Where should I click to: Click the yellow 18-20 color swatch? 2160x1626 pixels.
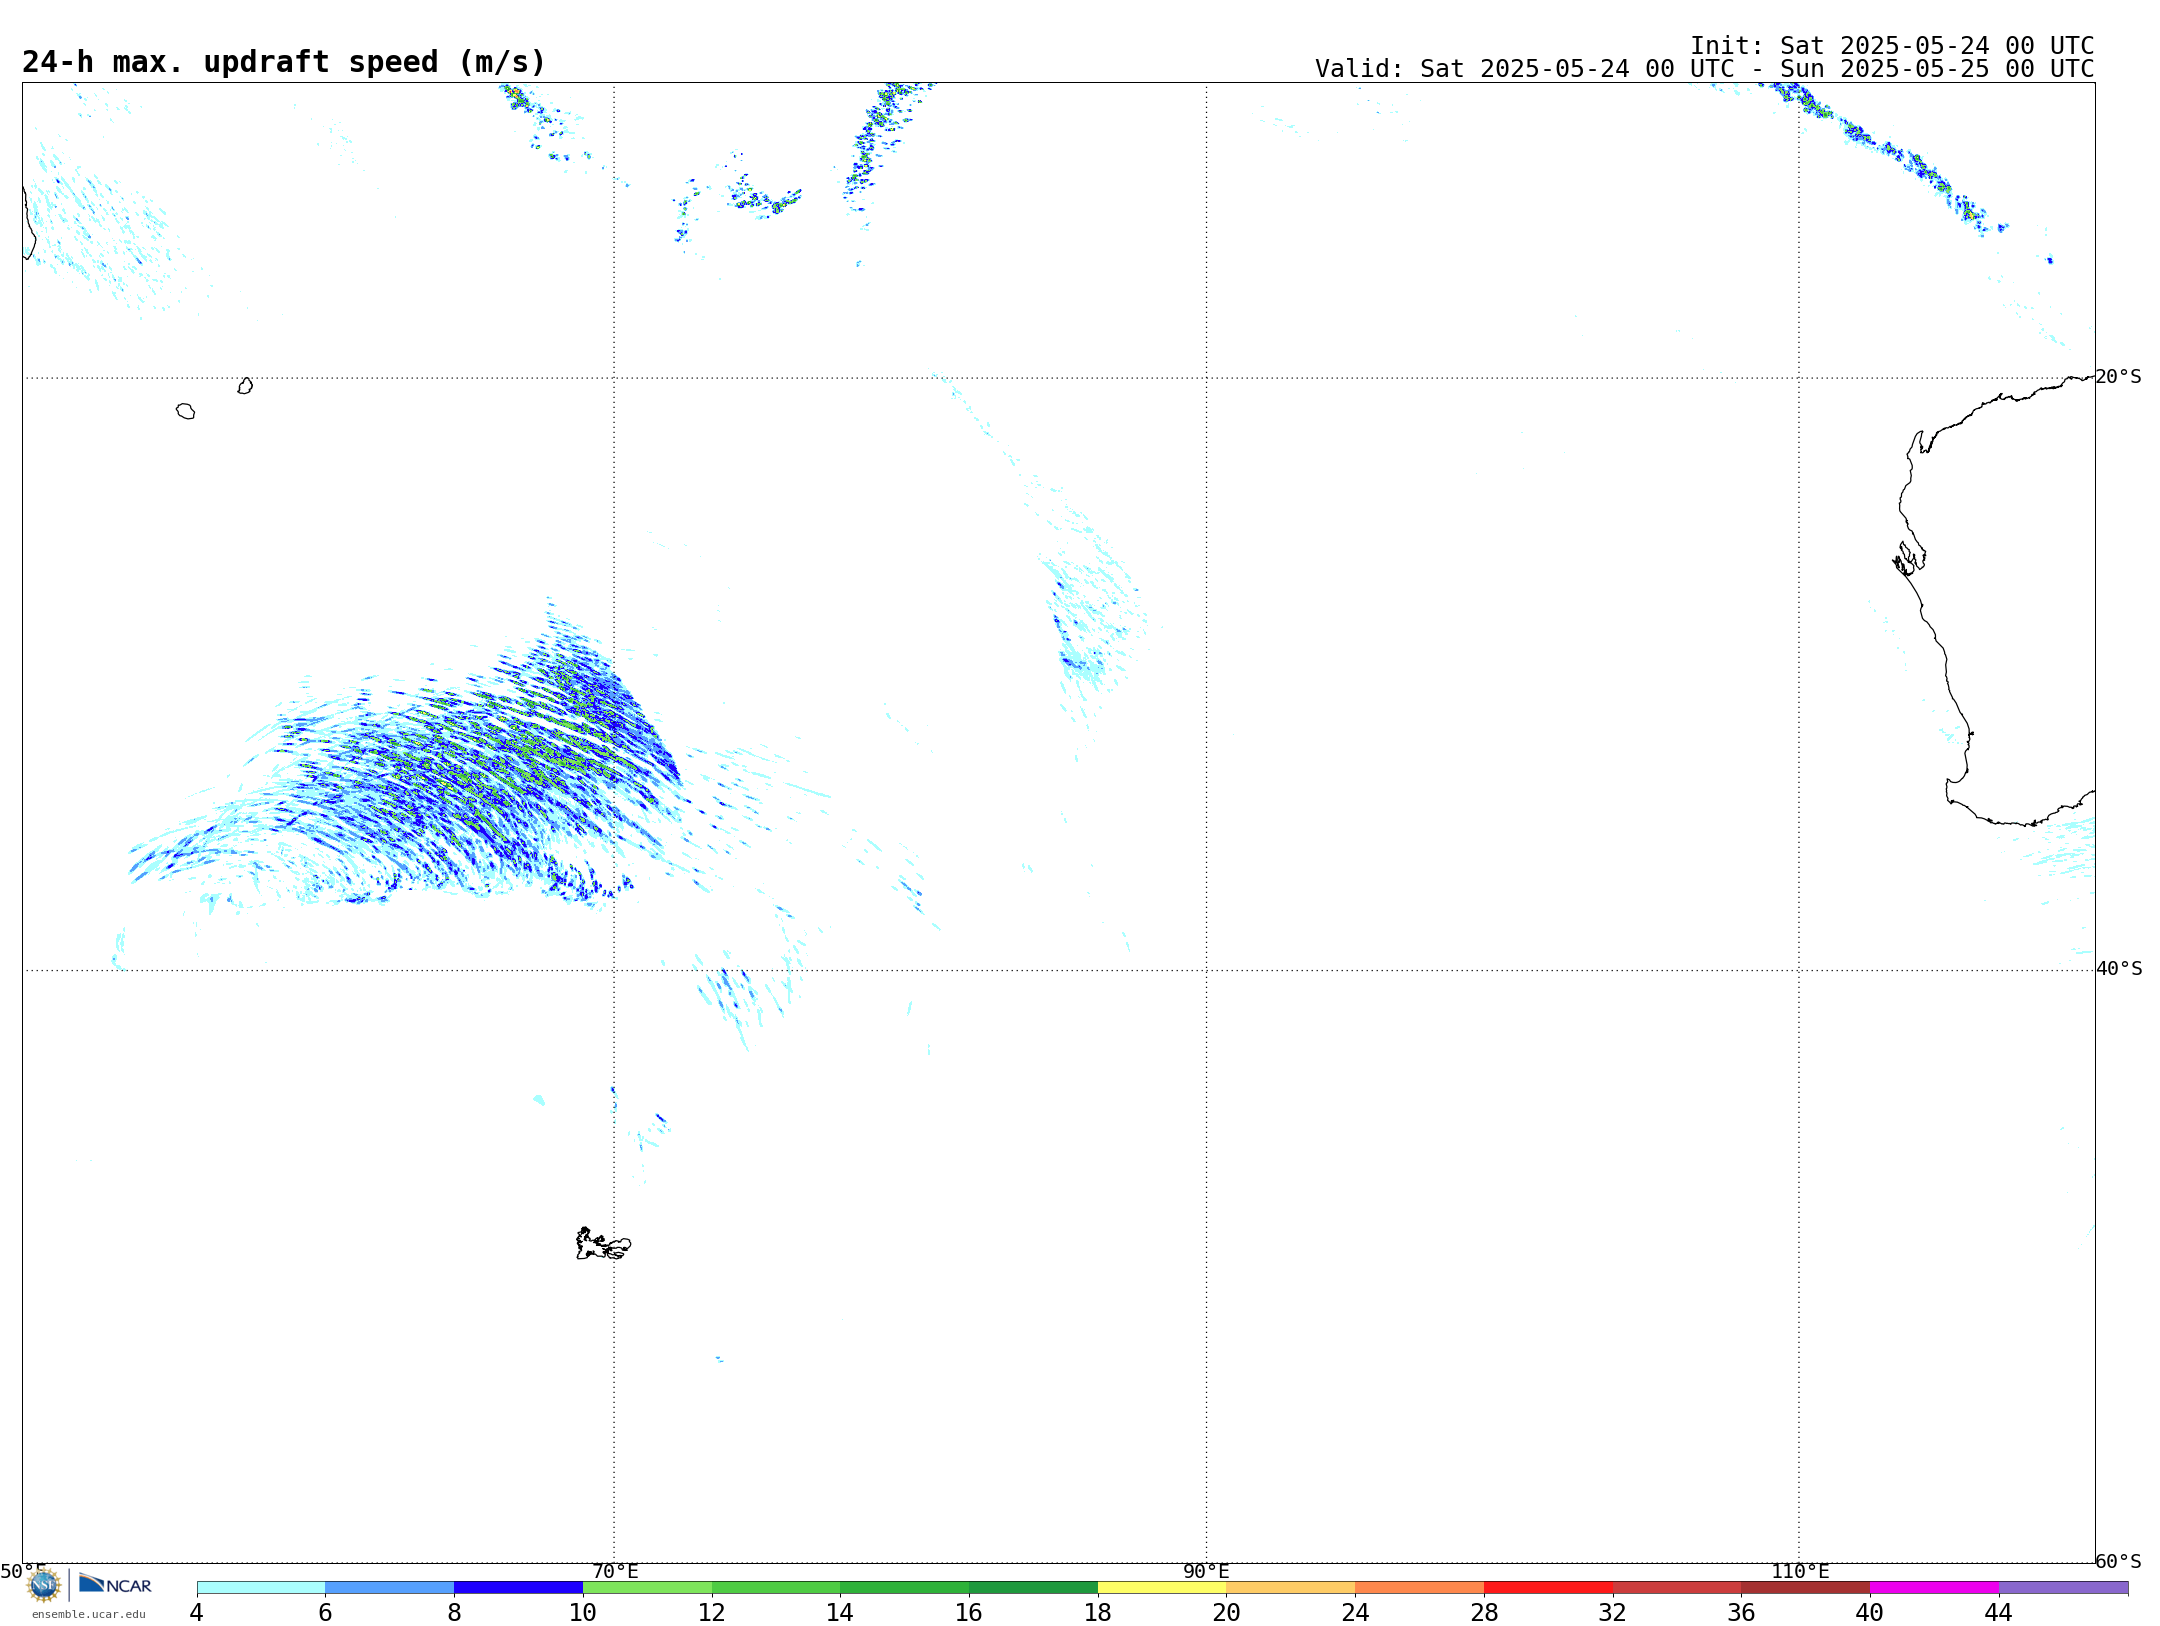point(1162,1588)
